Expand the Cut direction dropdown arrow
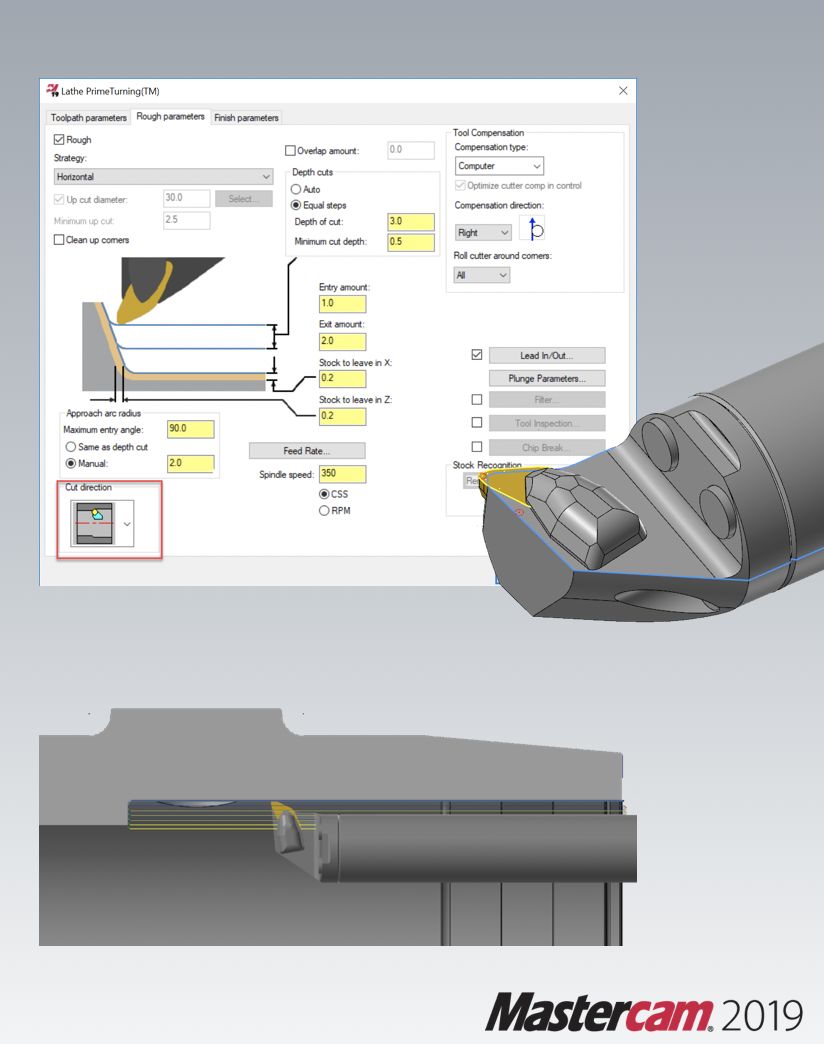 coord(127,524)
